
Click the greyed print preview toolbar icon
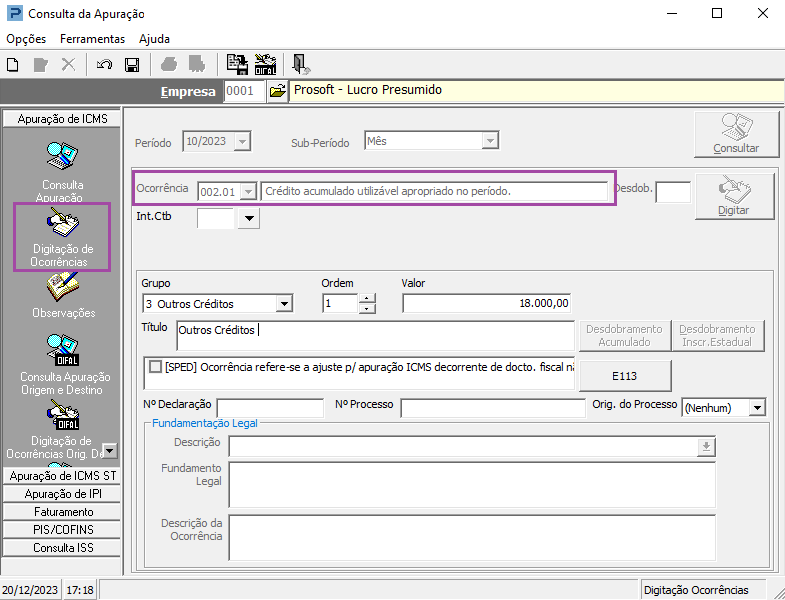click(x=197, y=65)
